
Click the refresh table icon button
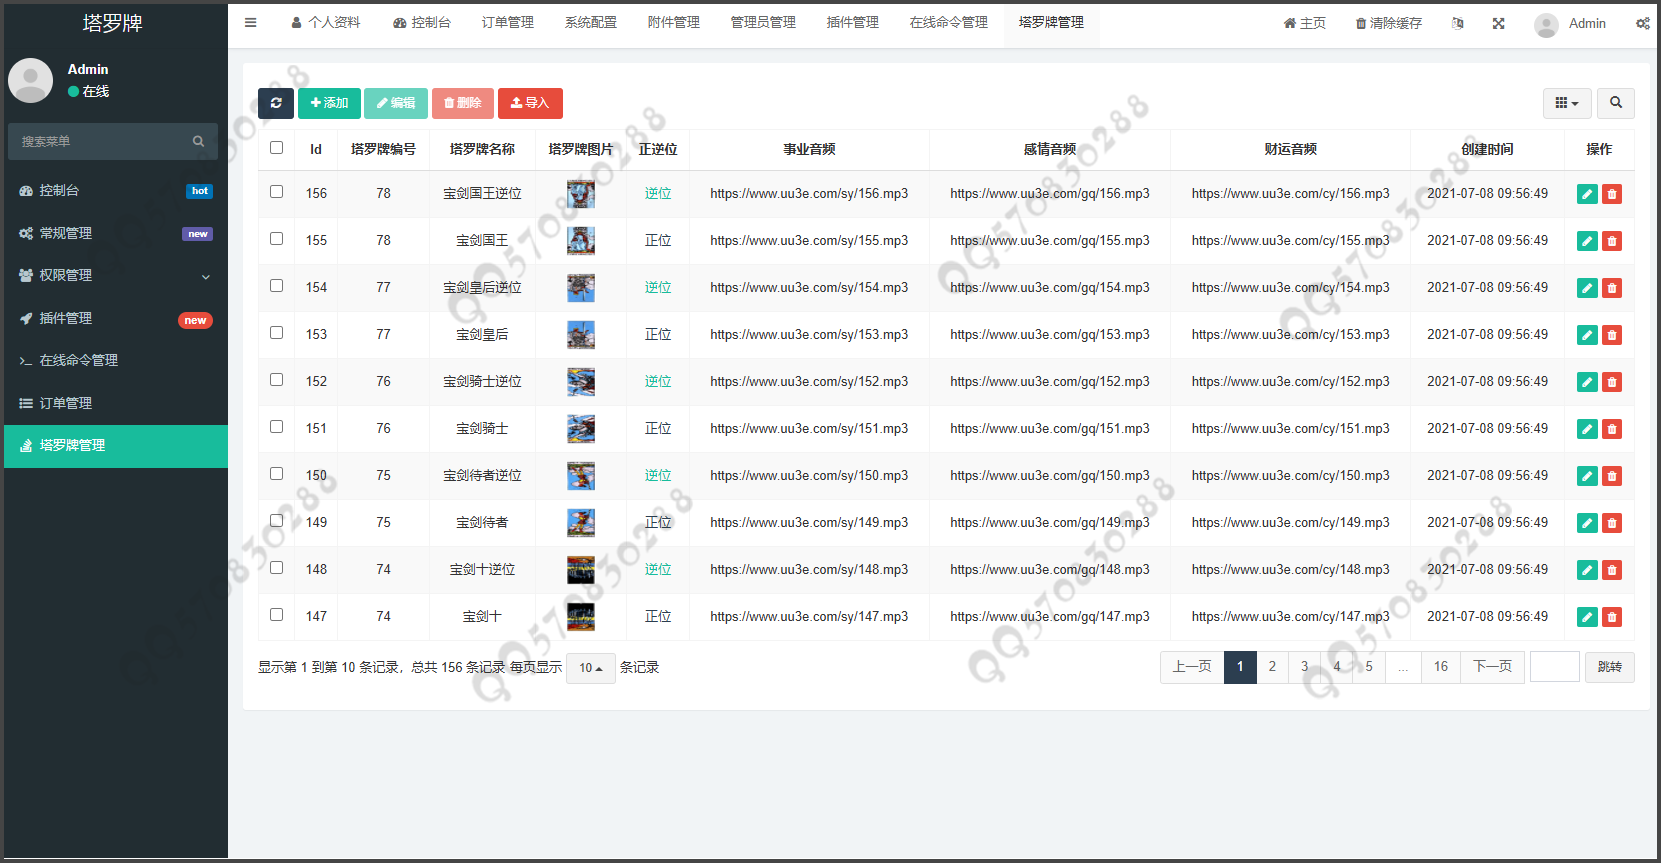(x=275, y=103)
